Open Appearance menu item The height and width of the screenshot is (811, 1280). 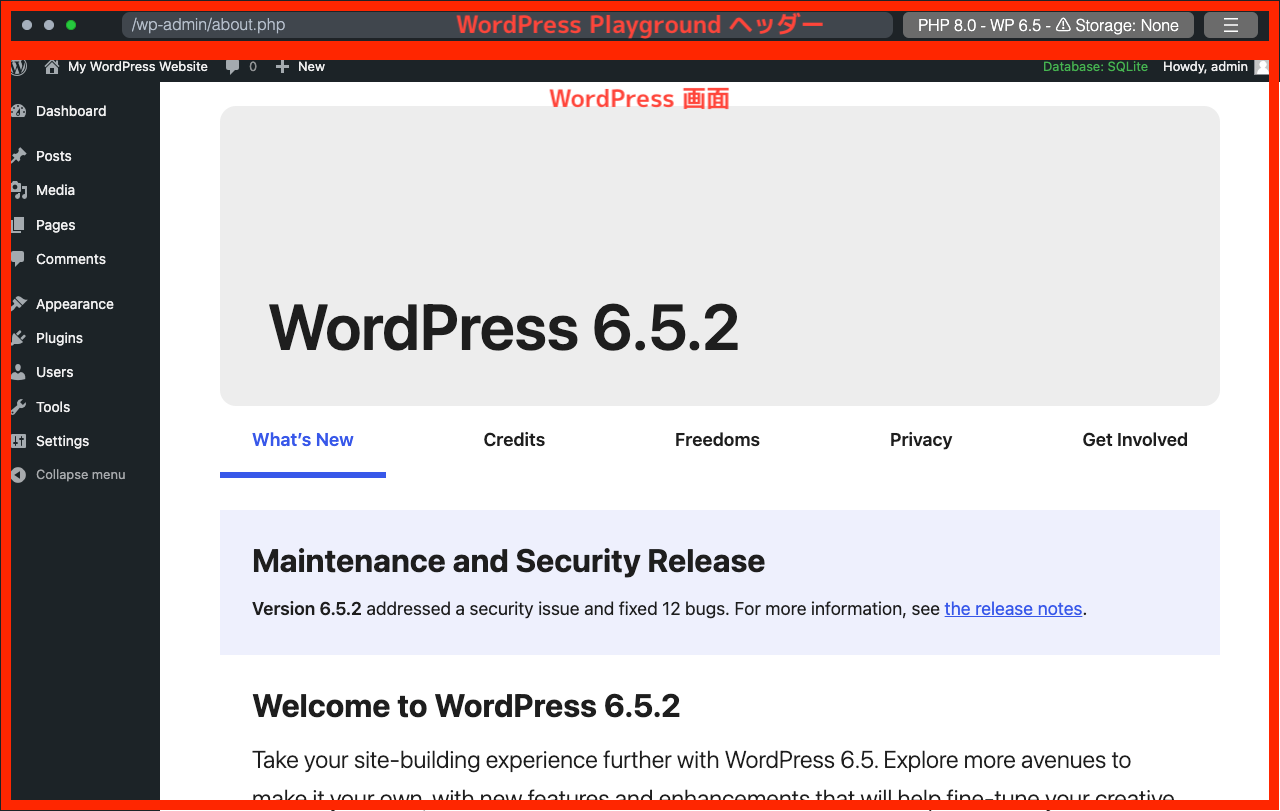click(75, 304)
